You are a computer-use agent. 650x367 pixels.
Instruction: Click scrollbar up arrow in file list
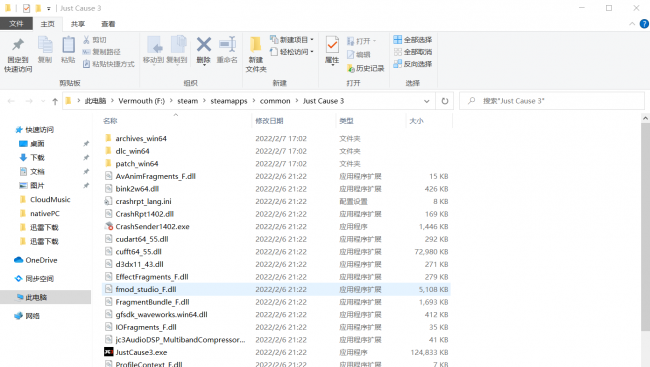(645, 118)
